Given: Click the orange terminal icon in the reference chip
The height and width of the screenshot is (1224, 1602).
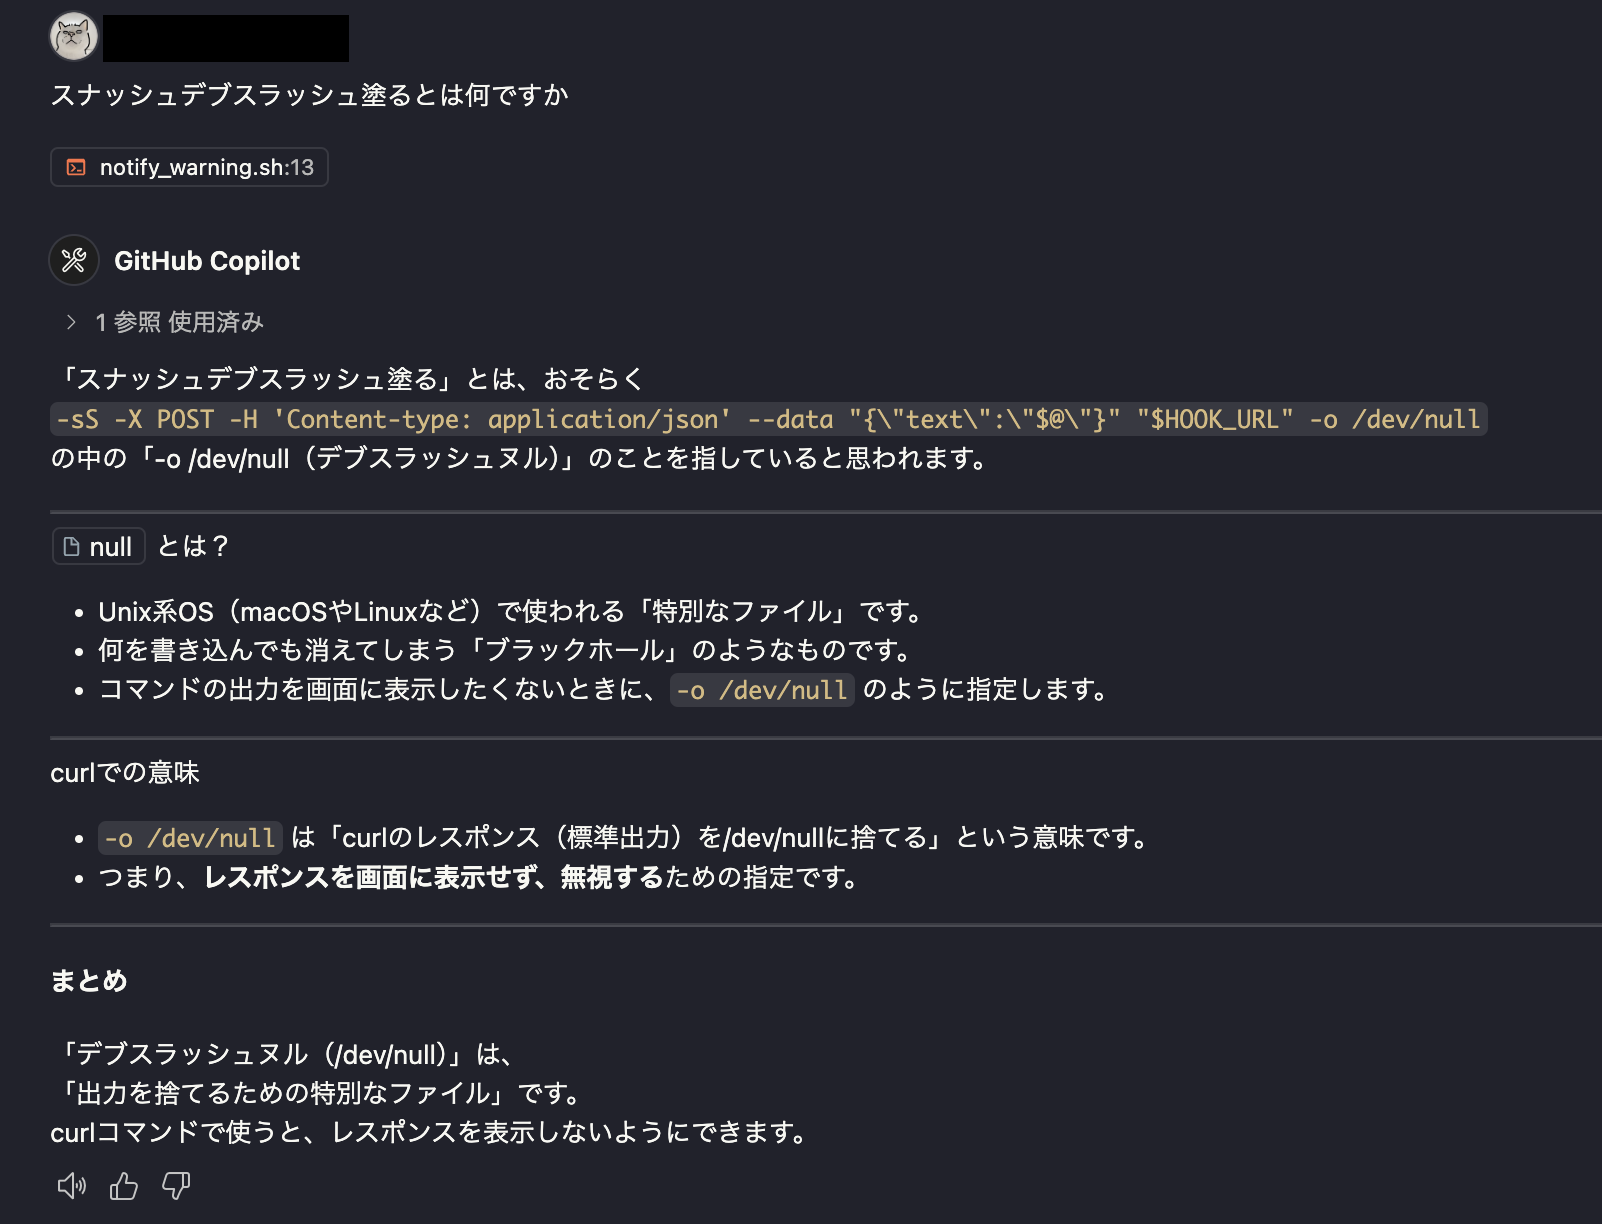Looking at the screenshot, I should [75, 167].
